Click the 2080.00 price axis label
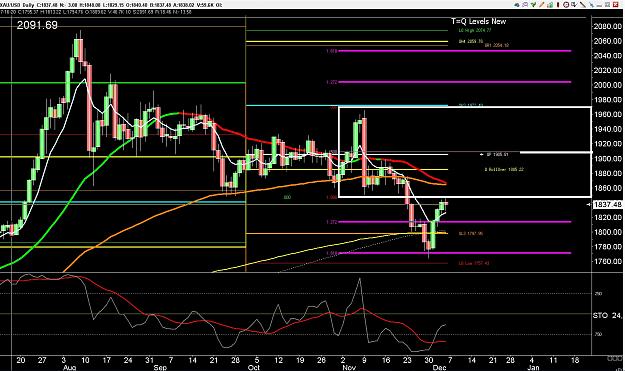 (x=607, y=27)
